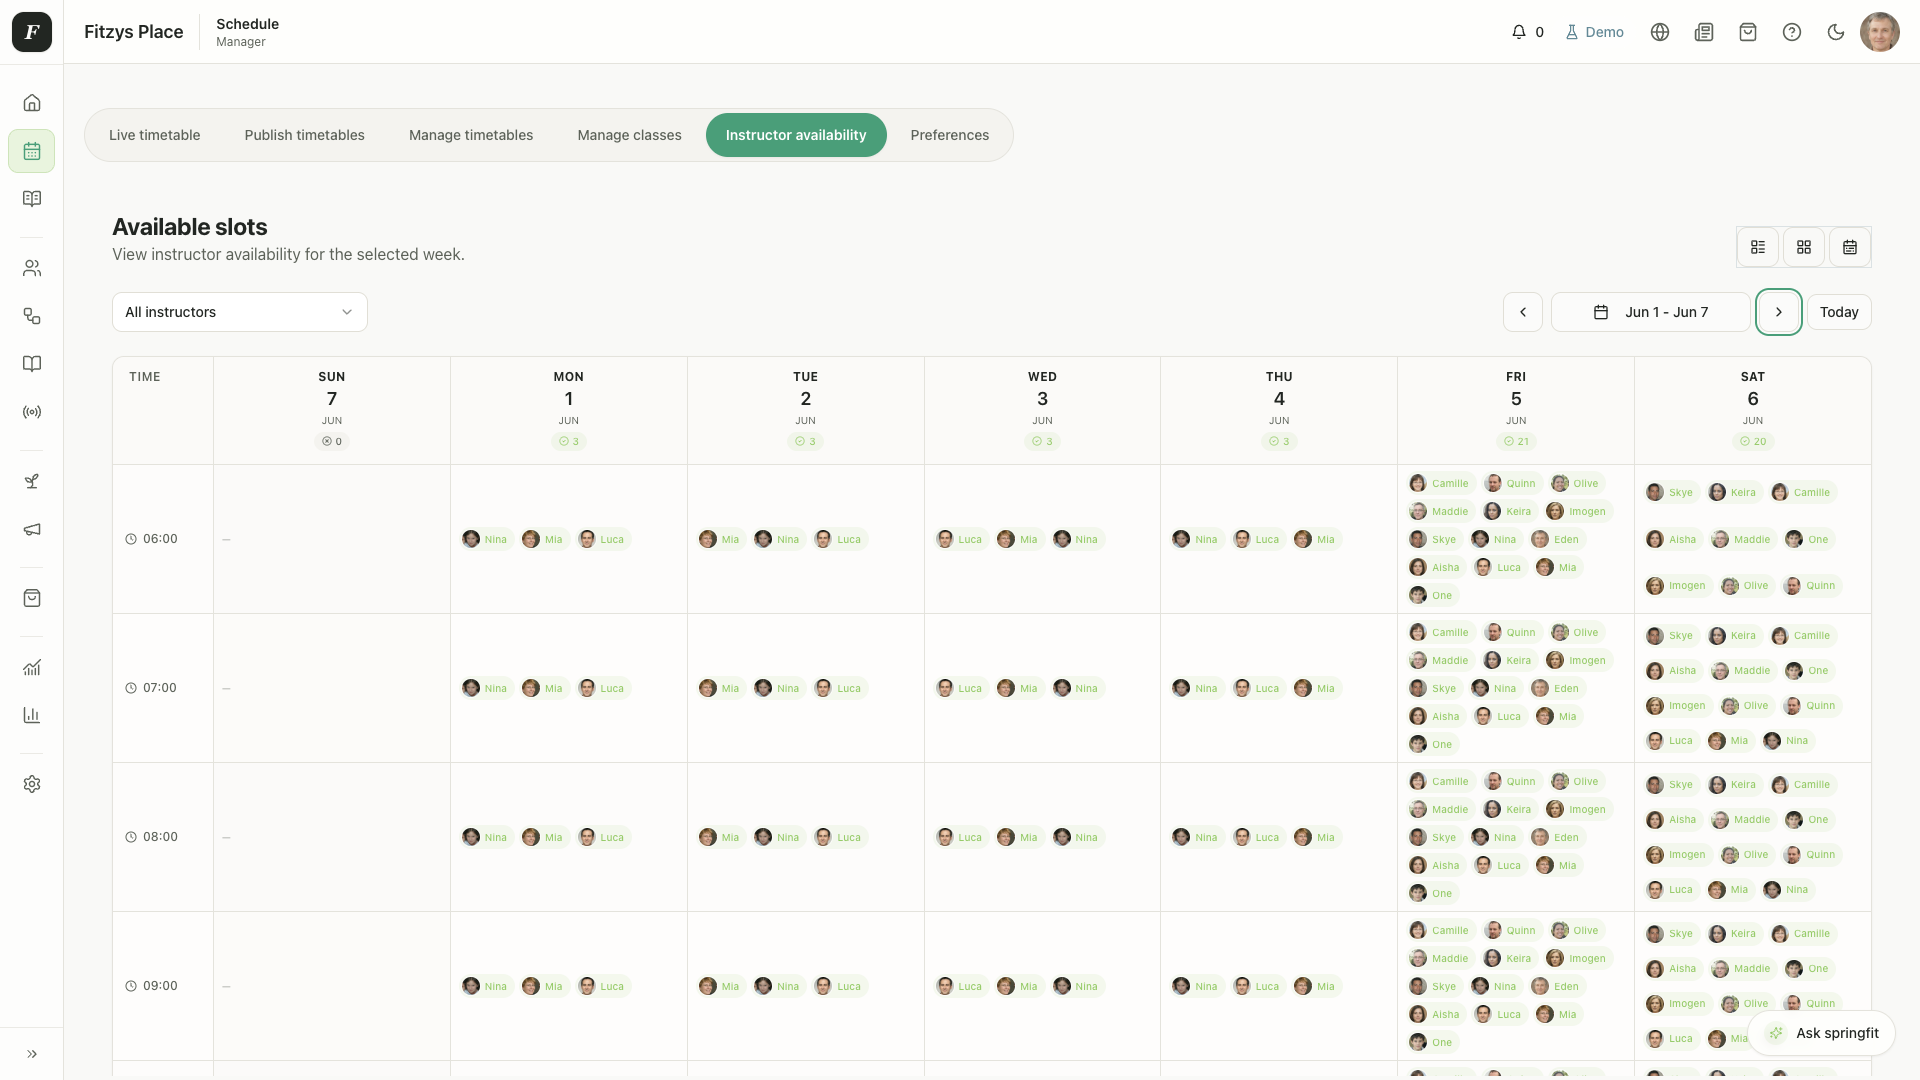Click the shapes icon in sidebar
This screenshot has height=1080, width=1920.
tap(32, 316)
